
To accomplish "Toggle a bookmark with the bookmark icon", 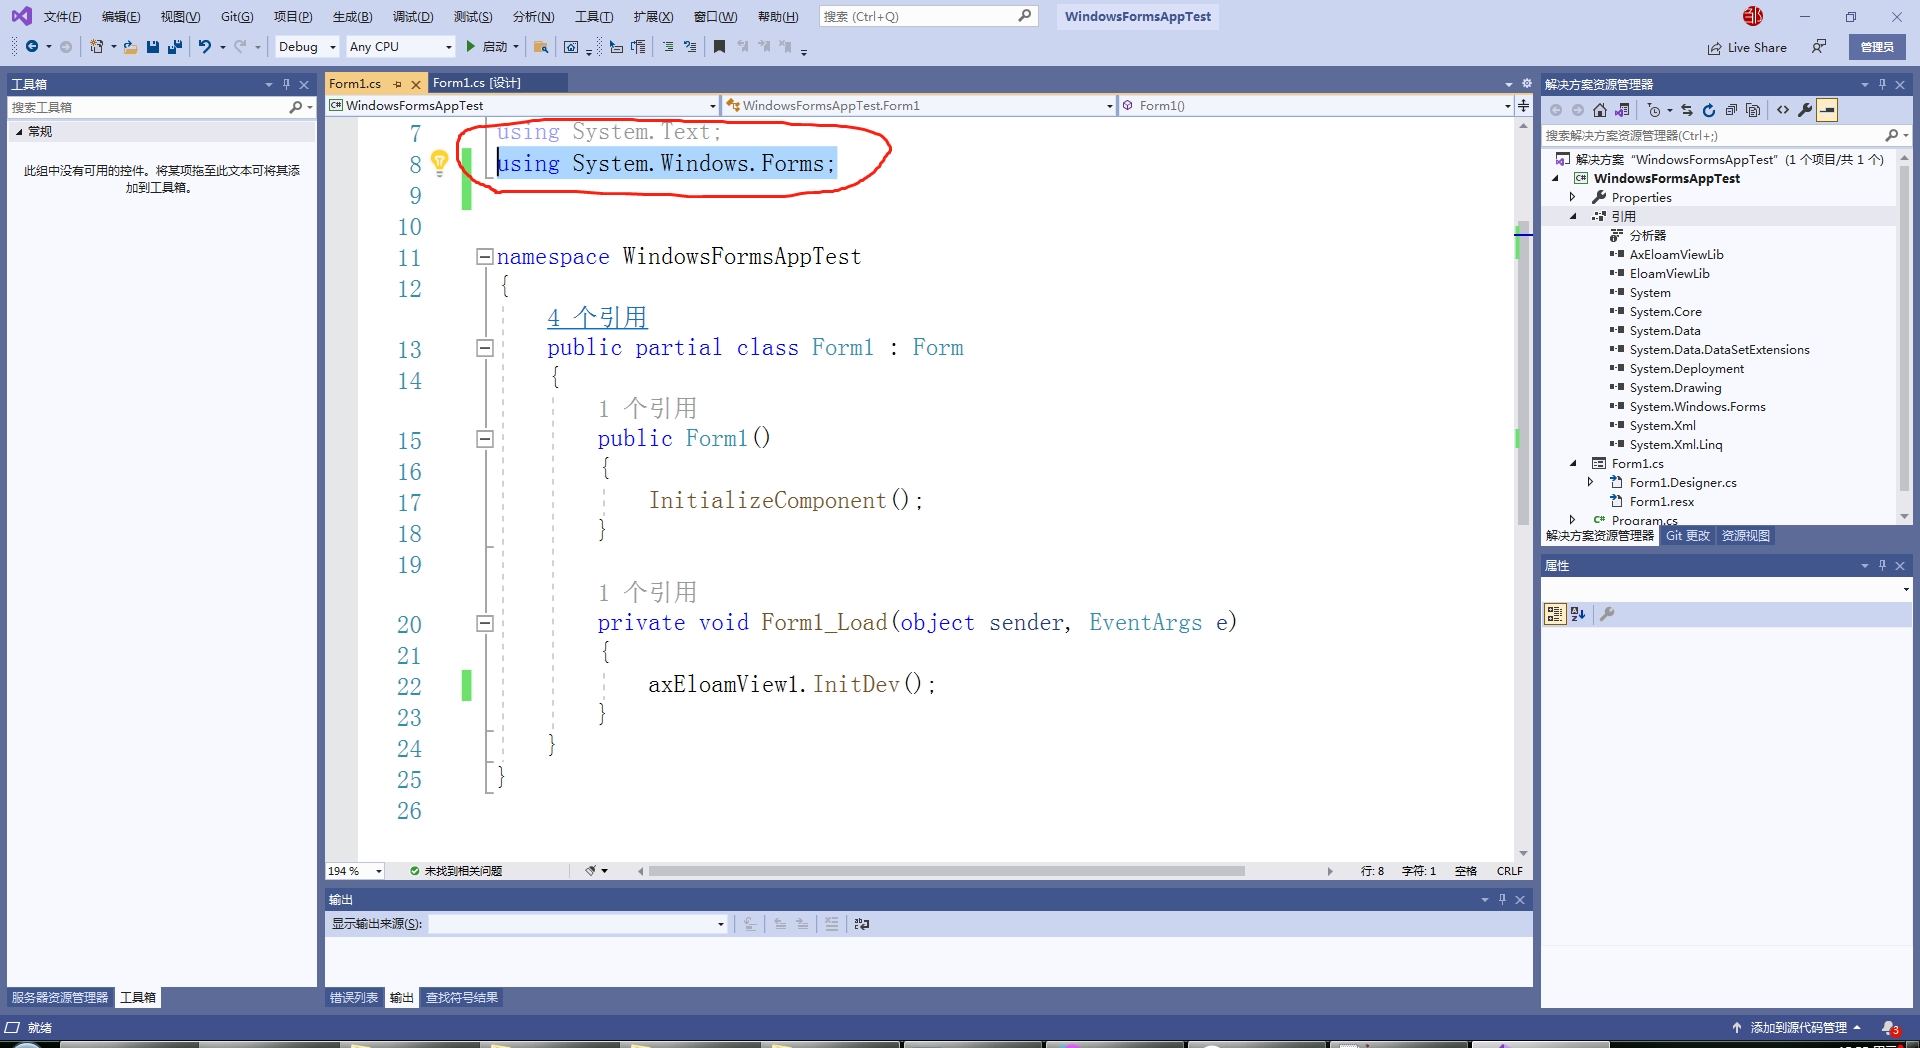I will pyautogui.click(x=719, y=46).
